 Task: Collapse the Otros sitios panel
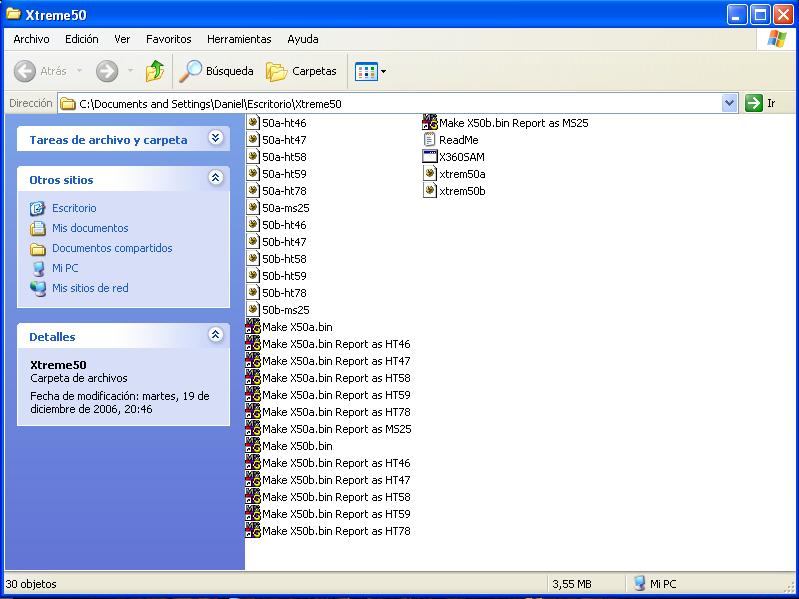click(x=215, y=178)
